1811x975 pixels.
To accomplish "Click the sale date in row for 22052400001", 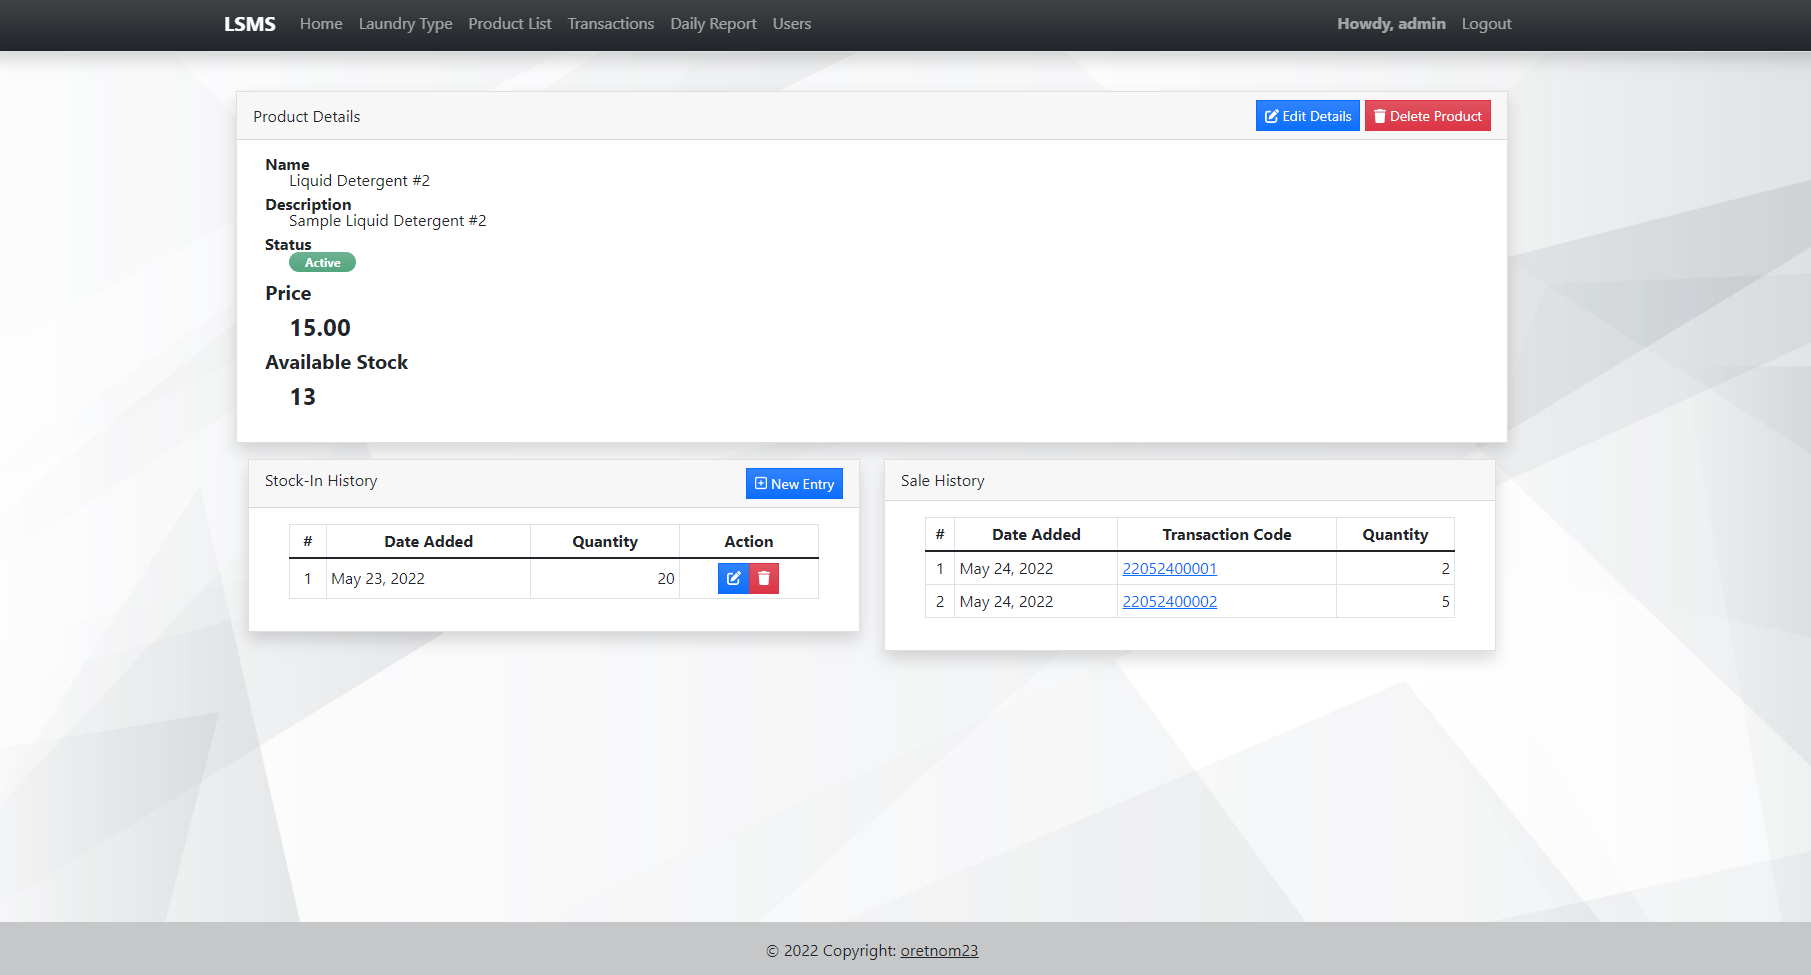I will [1006, 569].
